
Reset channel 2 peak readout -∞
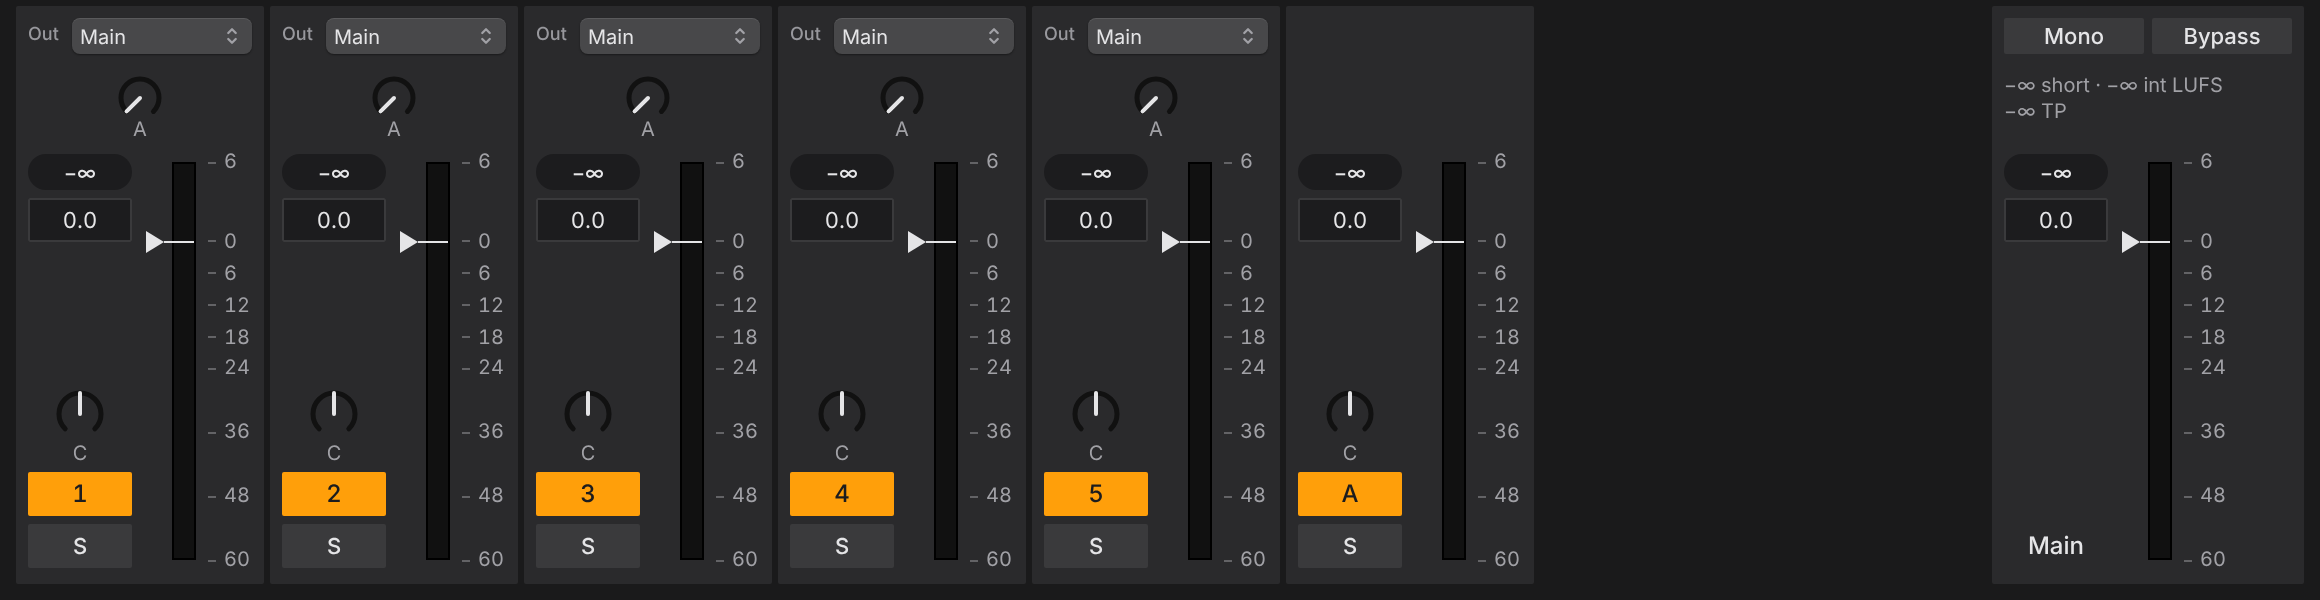point(334,172)
